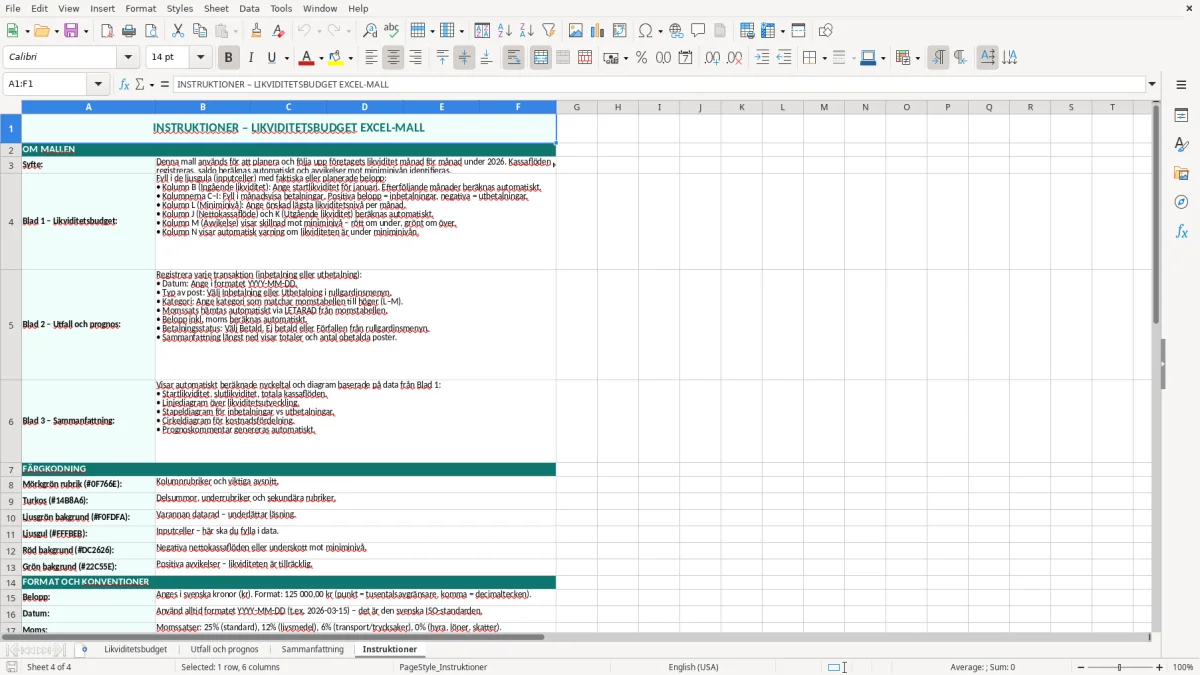The width and height of the screenshot is (1200, 675).
Task: Open the Data menu
Action: (x=249, y=8)
